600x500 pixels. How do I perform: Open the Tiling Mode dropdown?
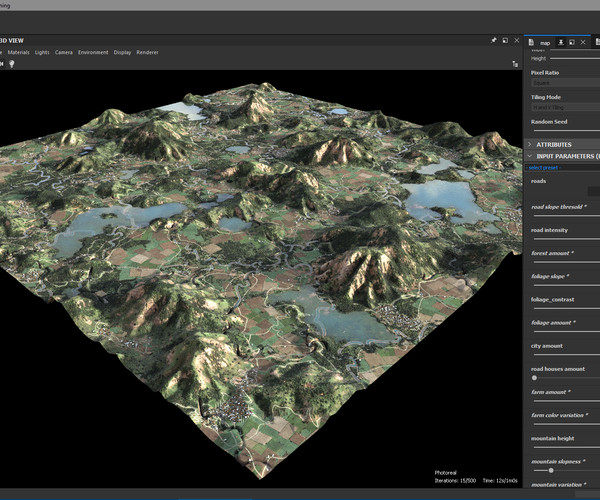point(565,107)
